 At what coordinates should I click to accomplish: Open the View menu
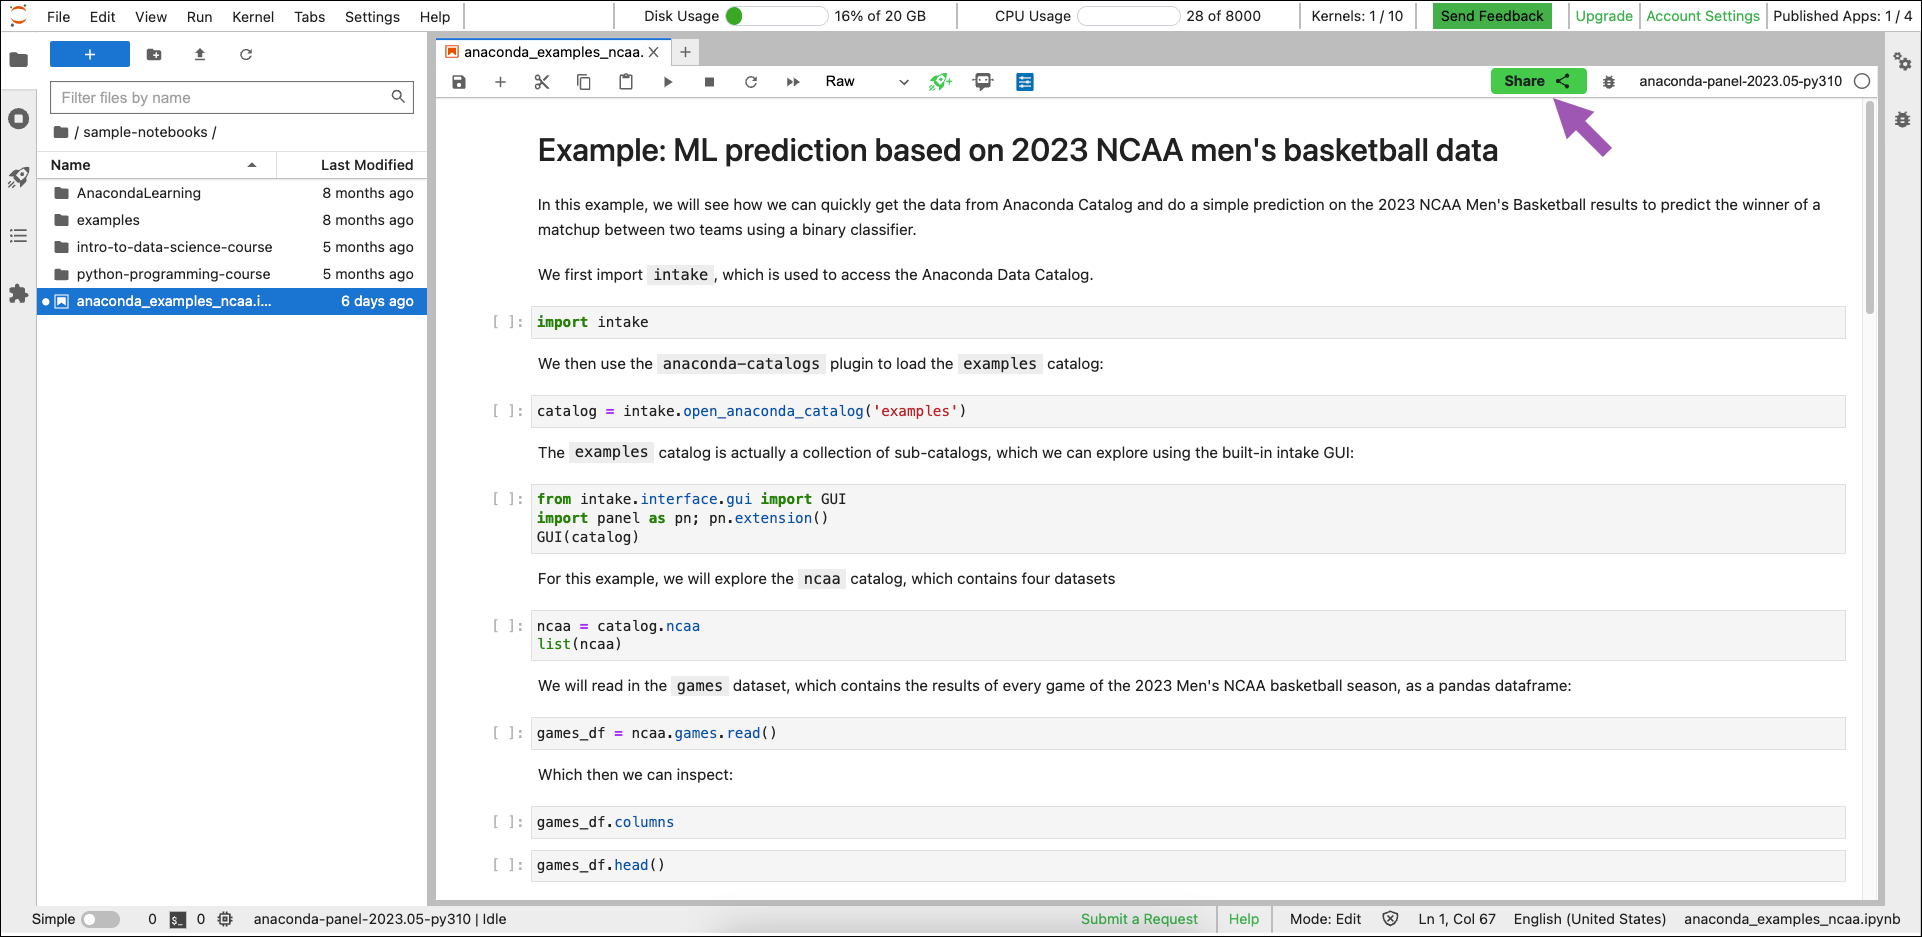(x=151, y=17)
